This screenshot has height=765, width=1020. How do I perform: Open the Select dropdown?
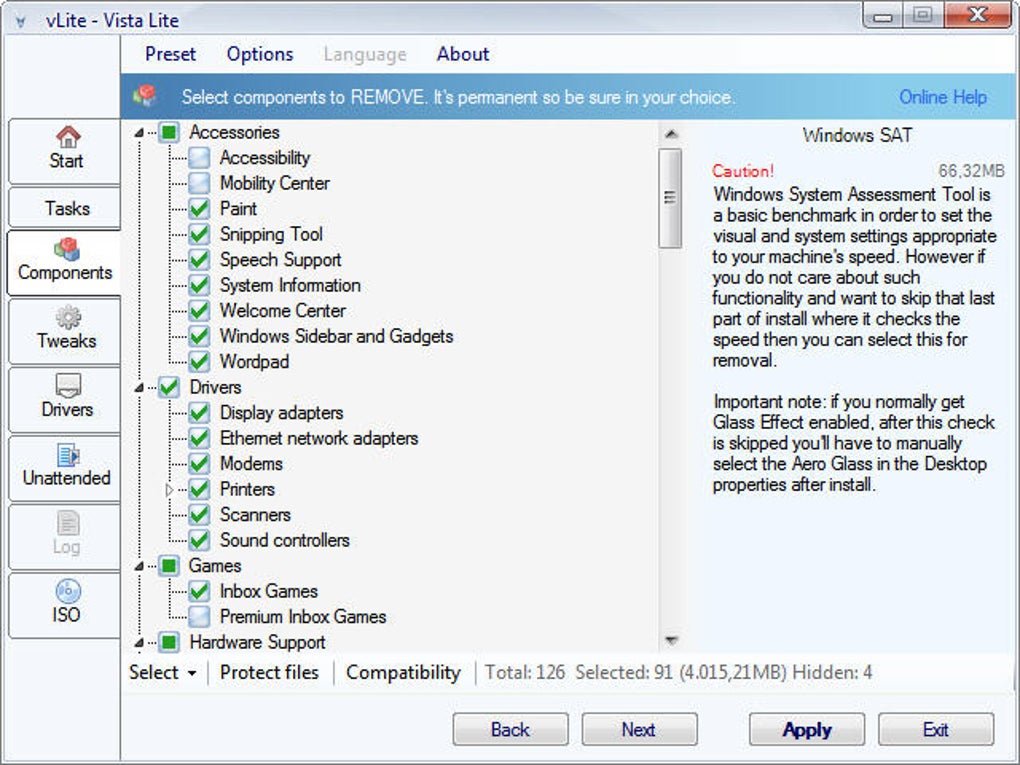pos(163,673)
